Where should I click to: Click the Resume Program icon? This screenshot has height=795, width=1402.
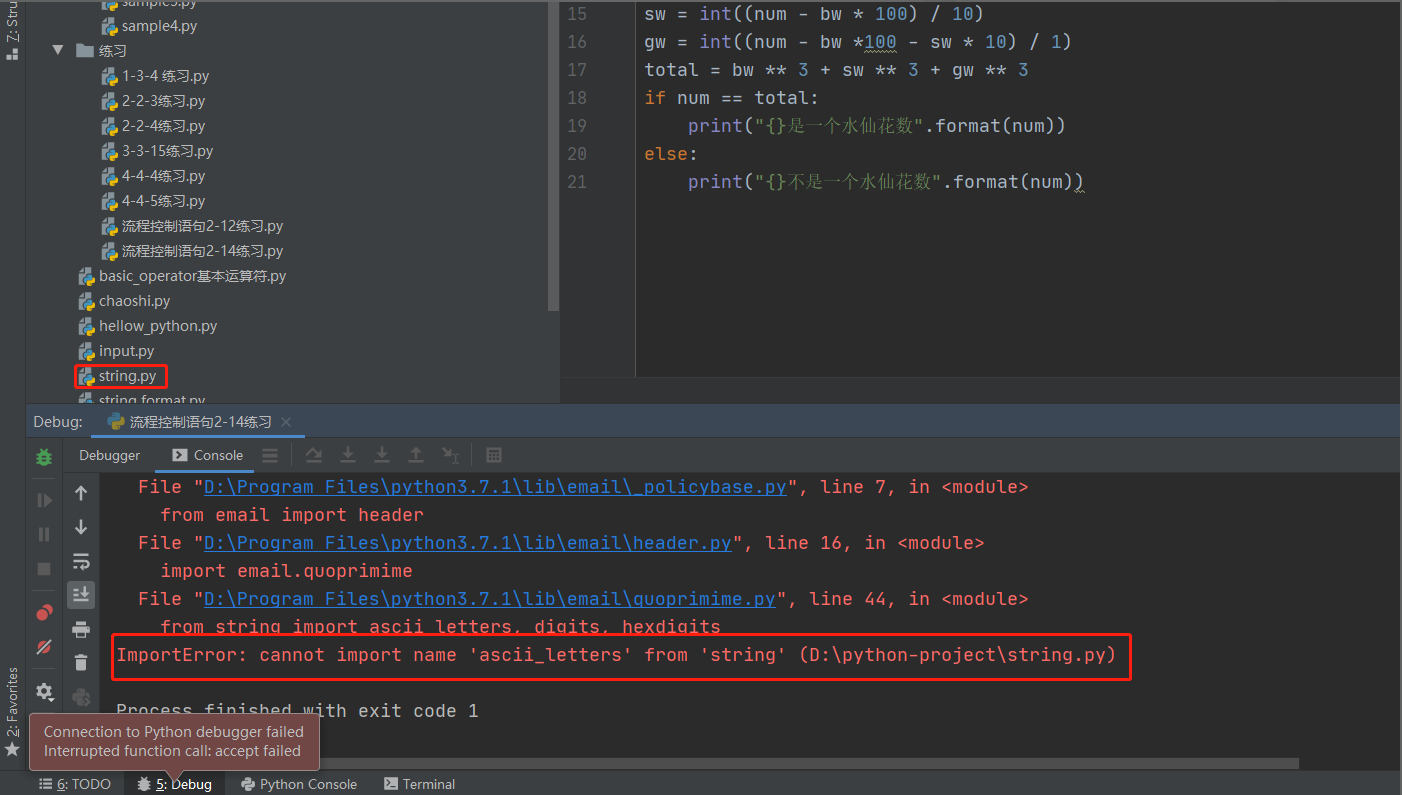coord(44,500)
